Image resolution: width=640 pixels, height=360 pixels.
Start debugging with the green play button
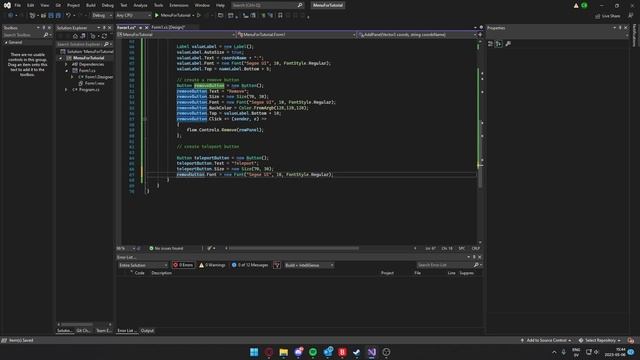coord(156,16)
